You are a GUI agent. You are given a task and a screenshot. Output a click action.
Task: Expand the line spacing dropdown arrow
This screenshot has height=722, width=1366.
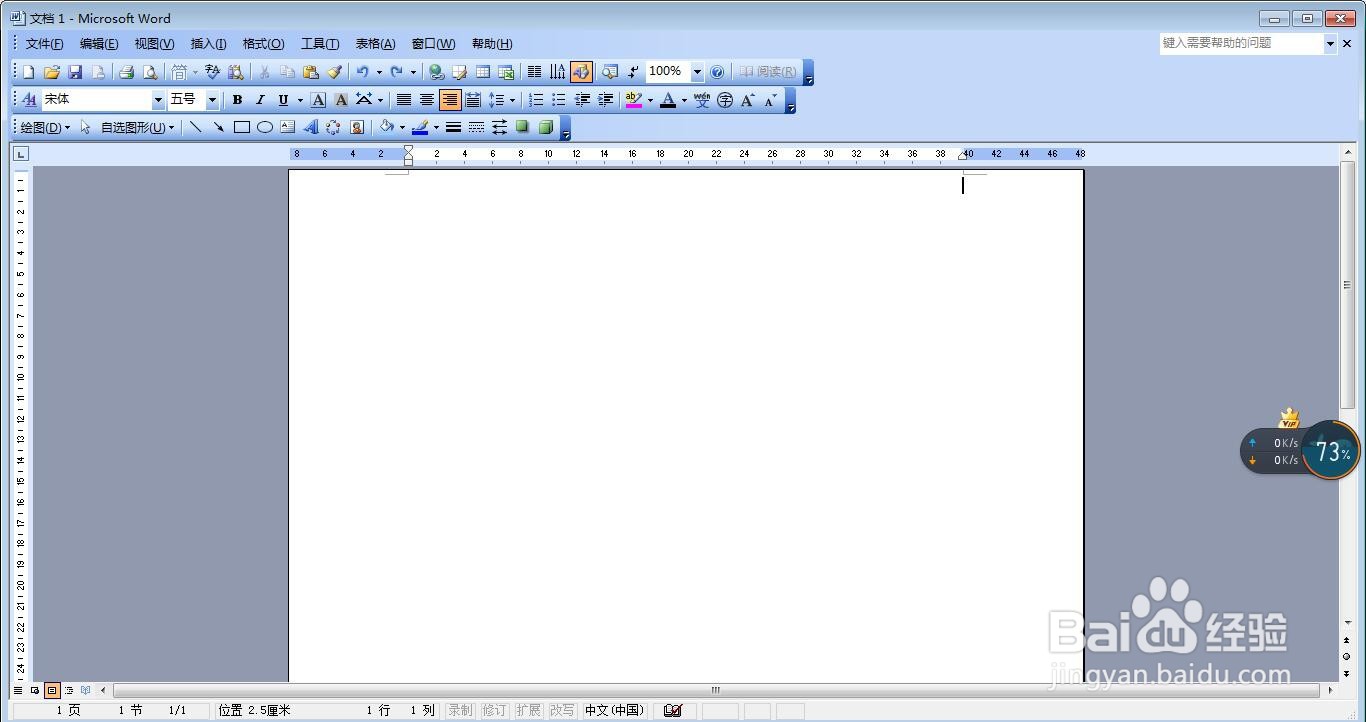(512, 100)
